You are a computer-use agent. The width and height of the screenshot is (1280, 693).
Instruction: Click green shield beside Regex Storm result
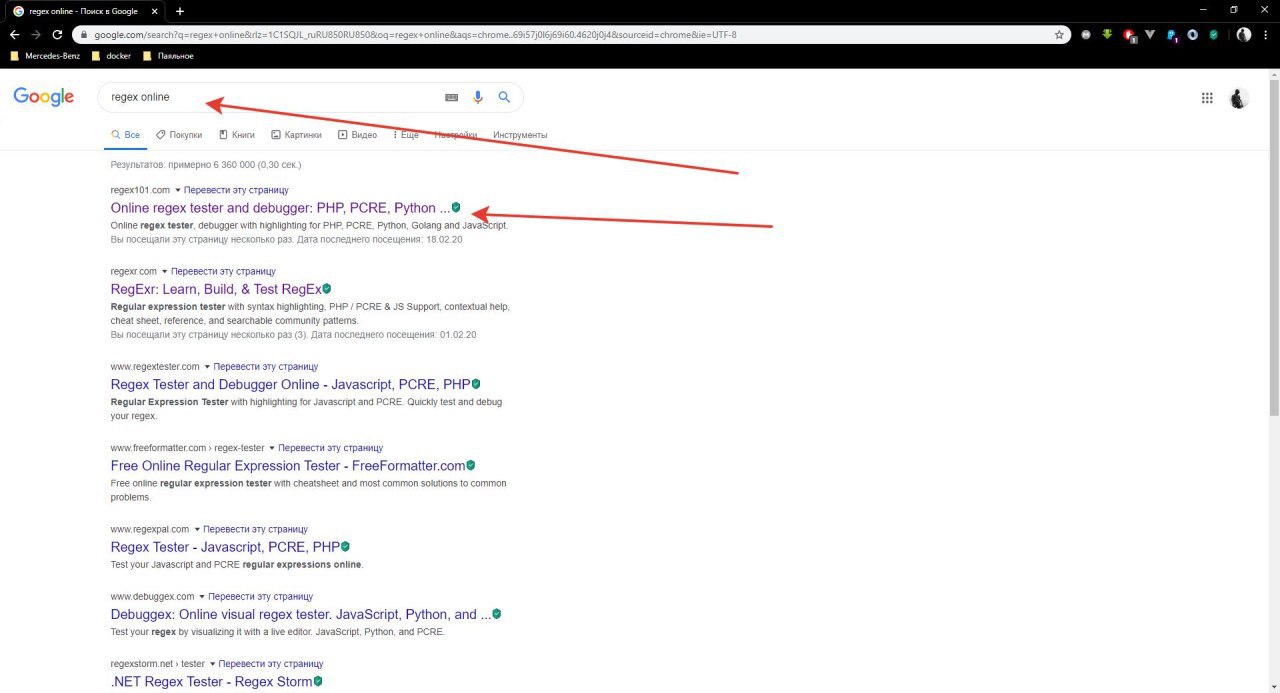tap(318, 681)
